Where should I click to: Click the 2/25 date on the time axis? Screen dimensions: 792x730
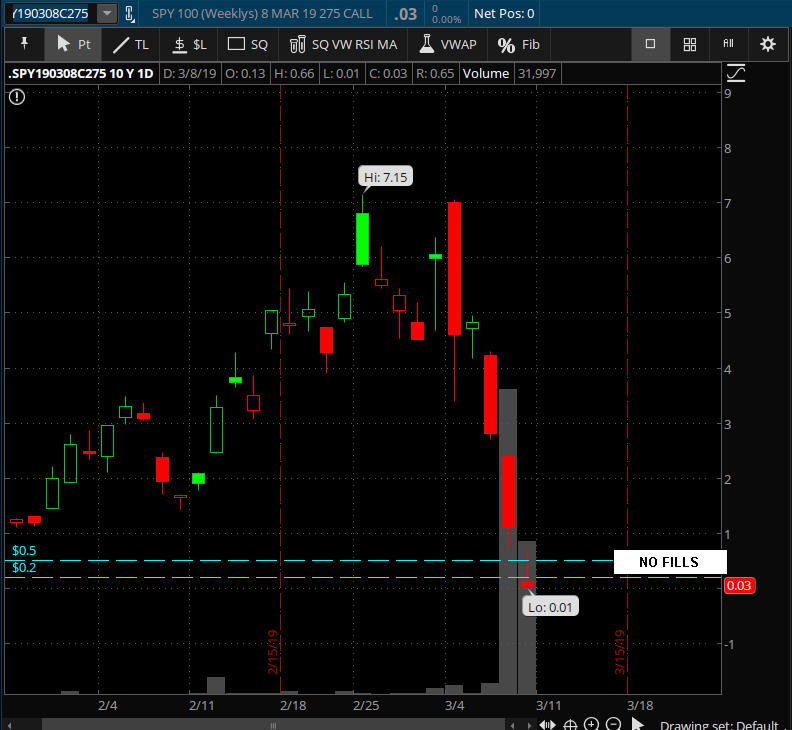tap(366, 705)
